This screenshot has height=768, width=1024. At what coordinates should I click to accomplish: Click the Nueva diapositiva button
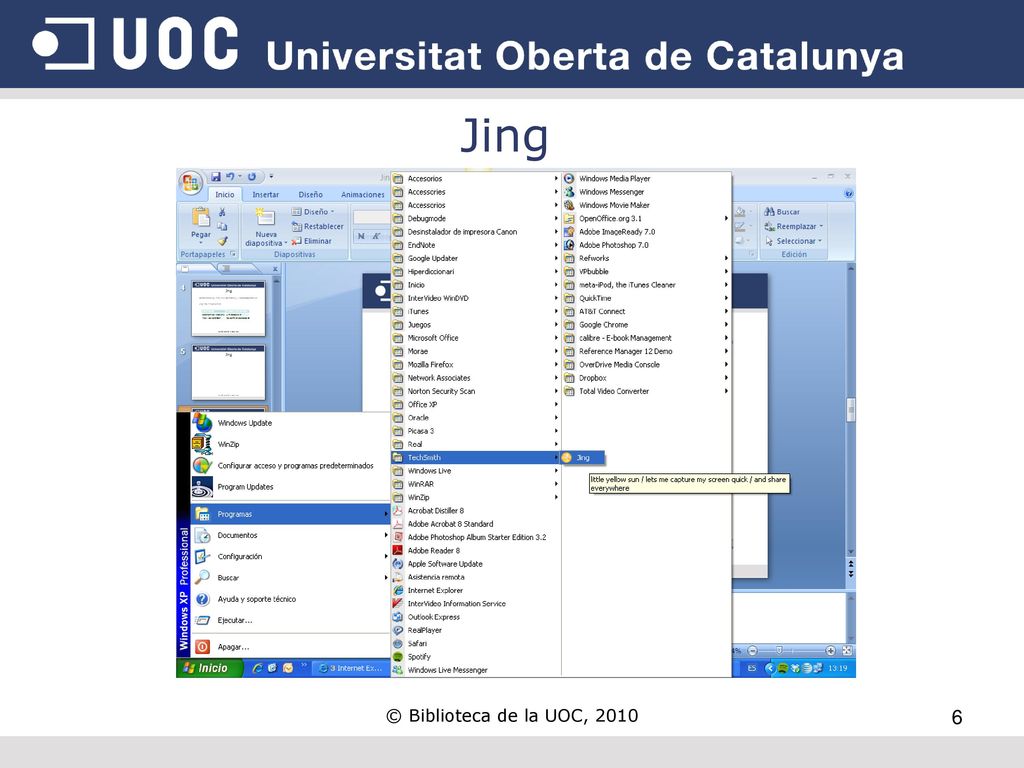266,227
